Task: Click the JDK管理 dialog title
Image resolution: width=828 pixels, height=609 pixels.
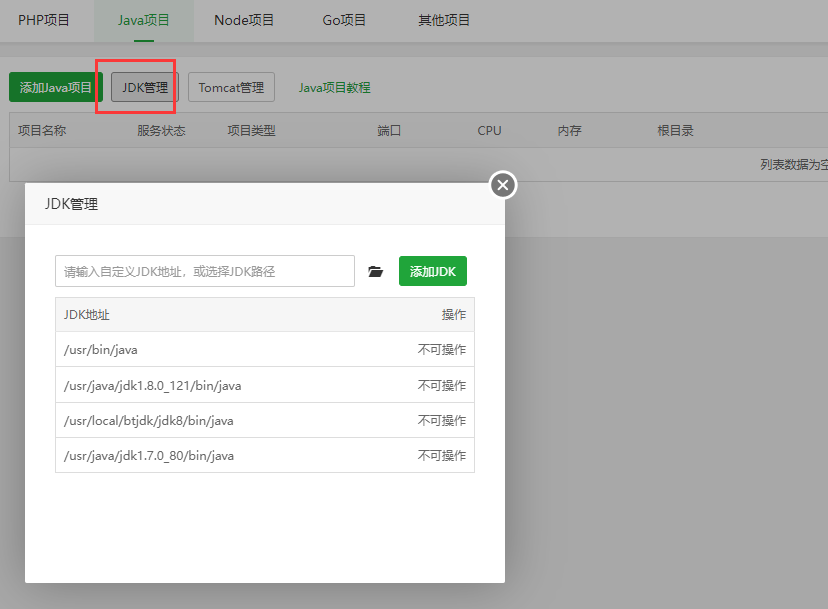Action: [71, 204]
